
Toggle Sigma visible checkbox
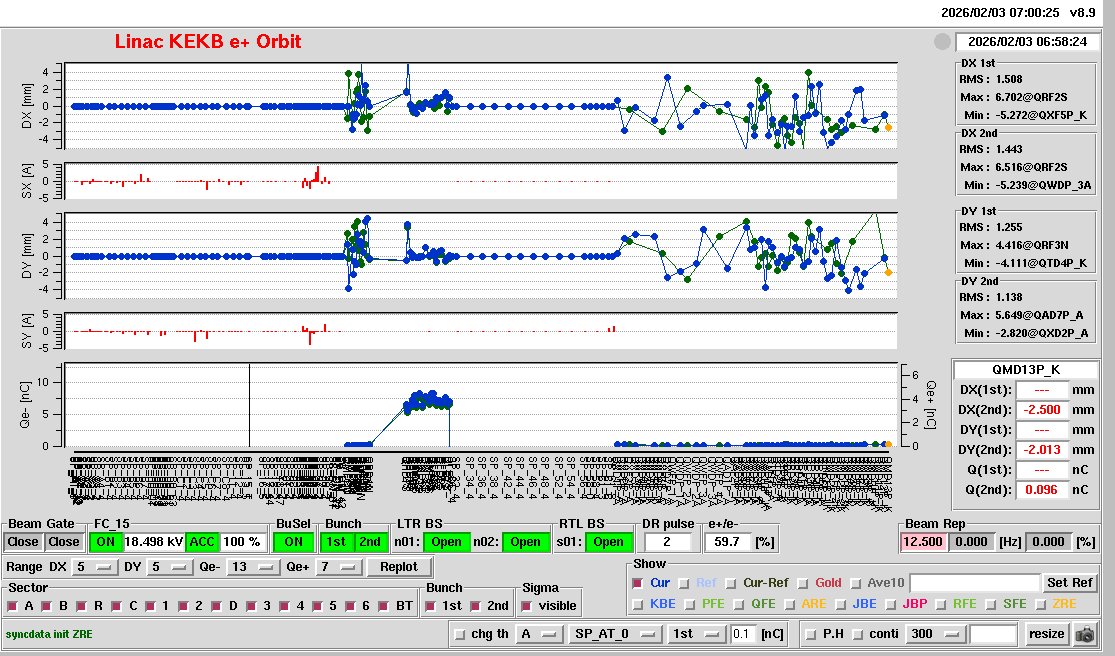pyautogui.click(x=528, y=606)
